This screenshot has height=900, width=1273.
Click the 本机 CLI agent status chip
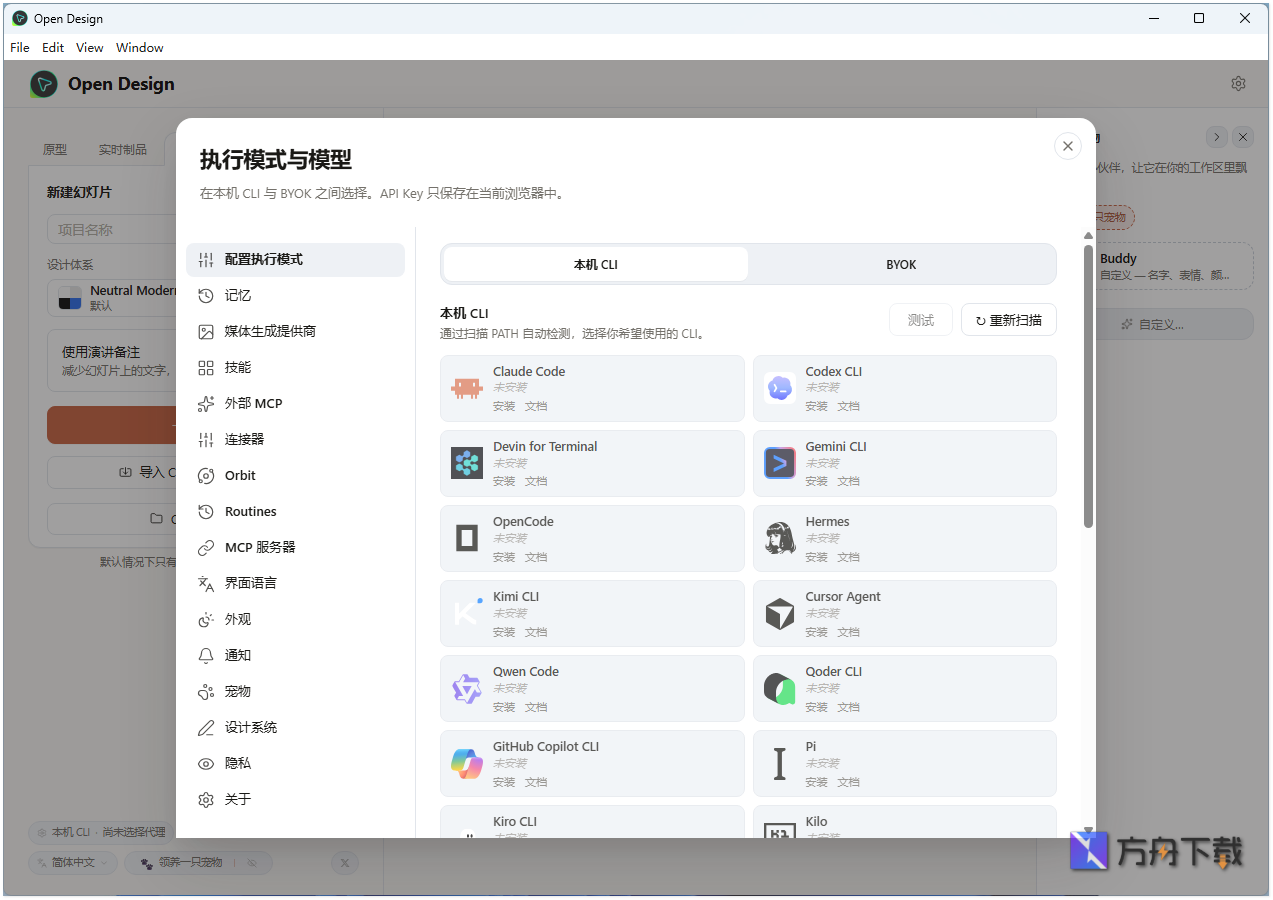(x=102, y=832)
